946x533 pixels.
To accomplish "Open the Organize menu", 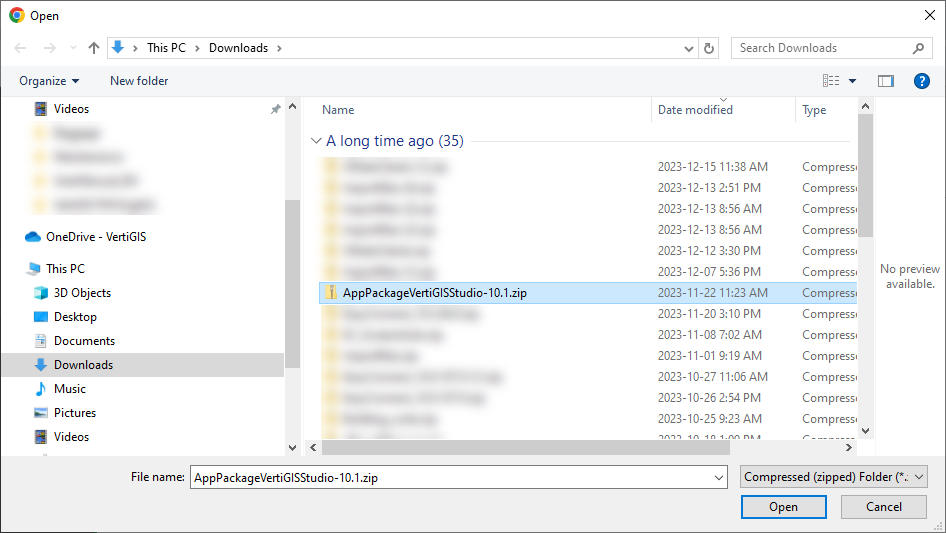I will click(49, 81).
